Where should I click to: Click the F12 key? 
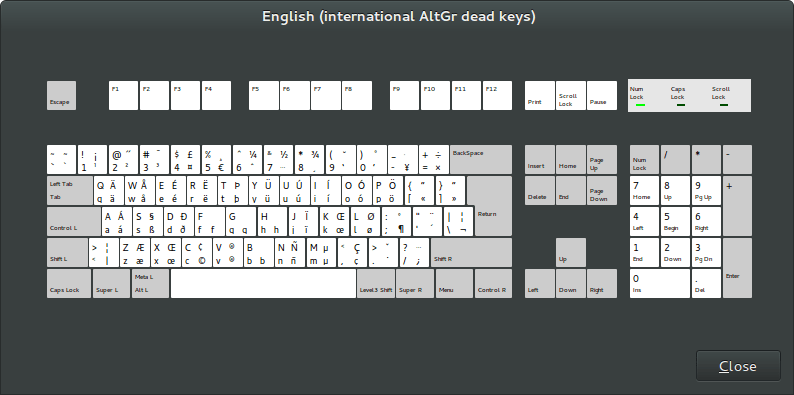pos(497,95)
